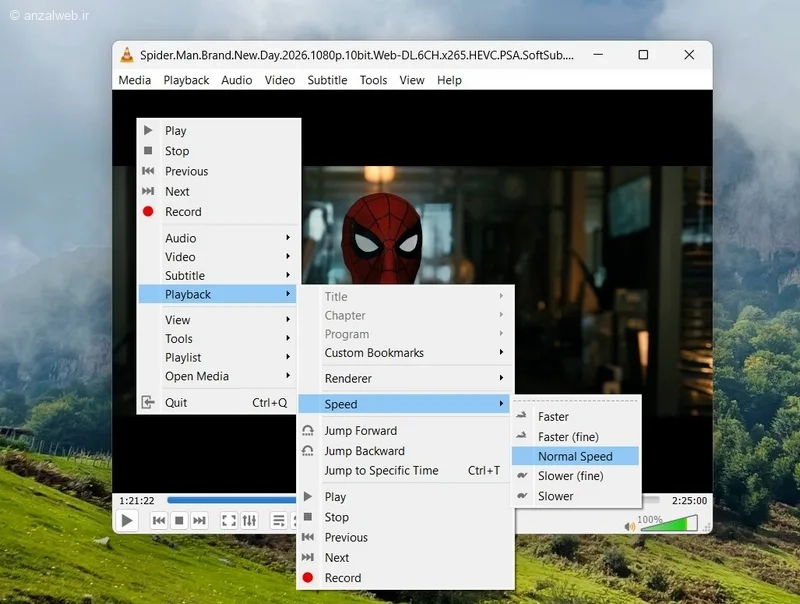Image resolution: width=800 pixels, height=604 pixels.
Task: Expand the Playlist submenu
Action: click(x=218, y=357)
